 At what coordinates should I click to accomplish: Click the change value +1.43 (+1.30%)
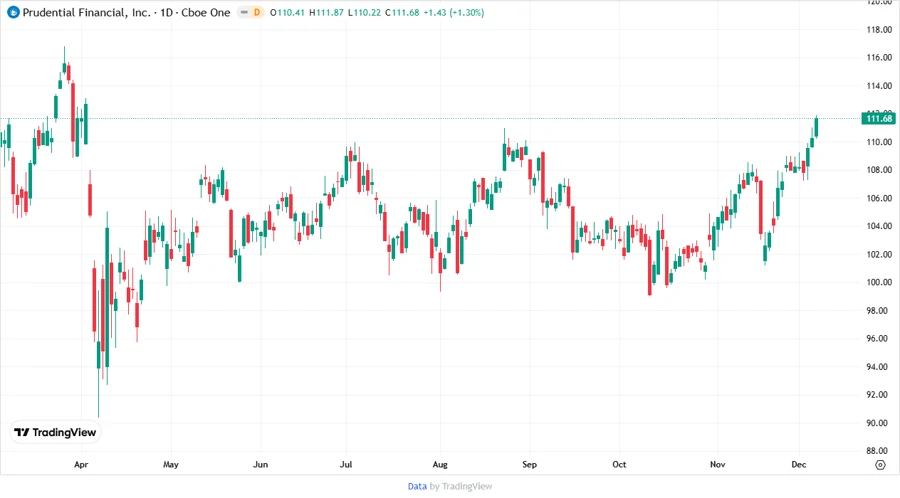click(x=453, y=12)
